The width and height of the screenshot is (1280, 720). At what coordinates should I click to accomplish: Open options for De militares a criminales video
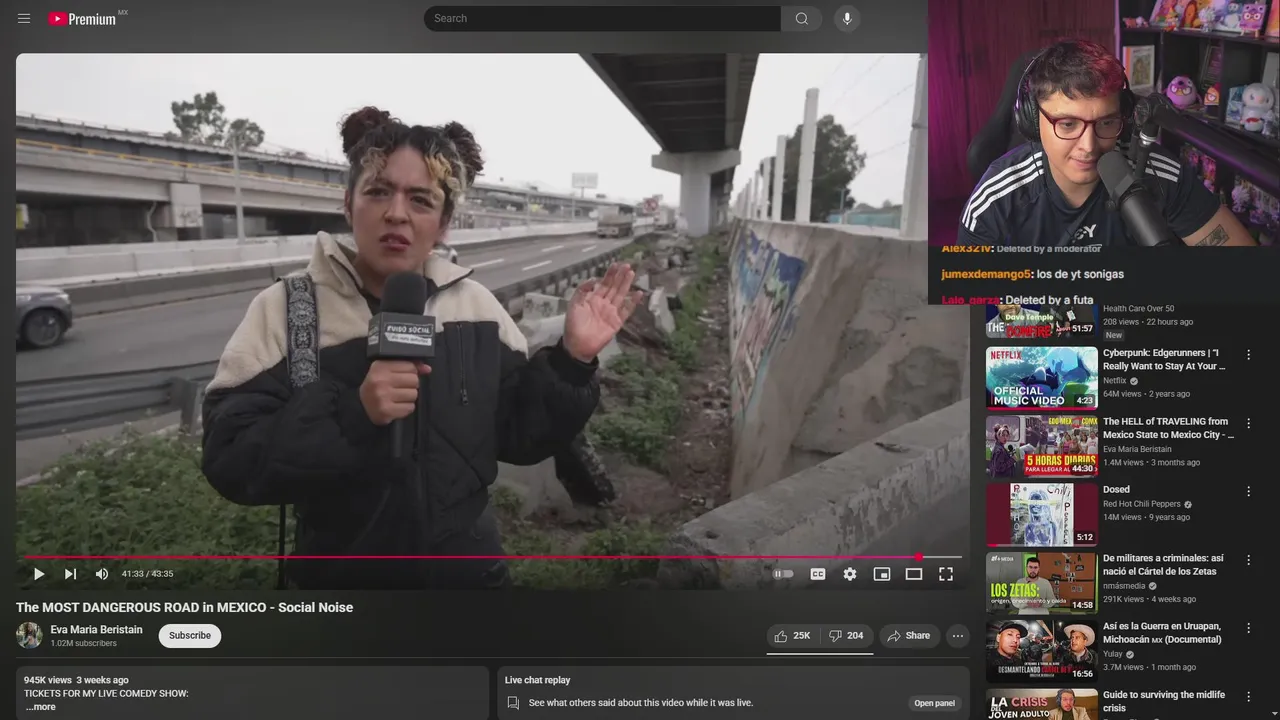coord(1248,560)
